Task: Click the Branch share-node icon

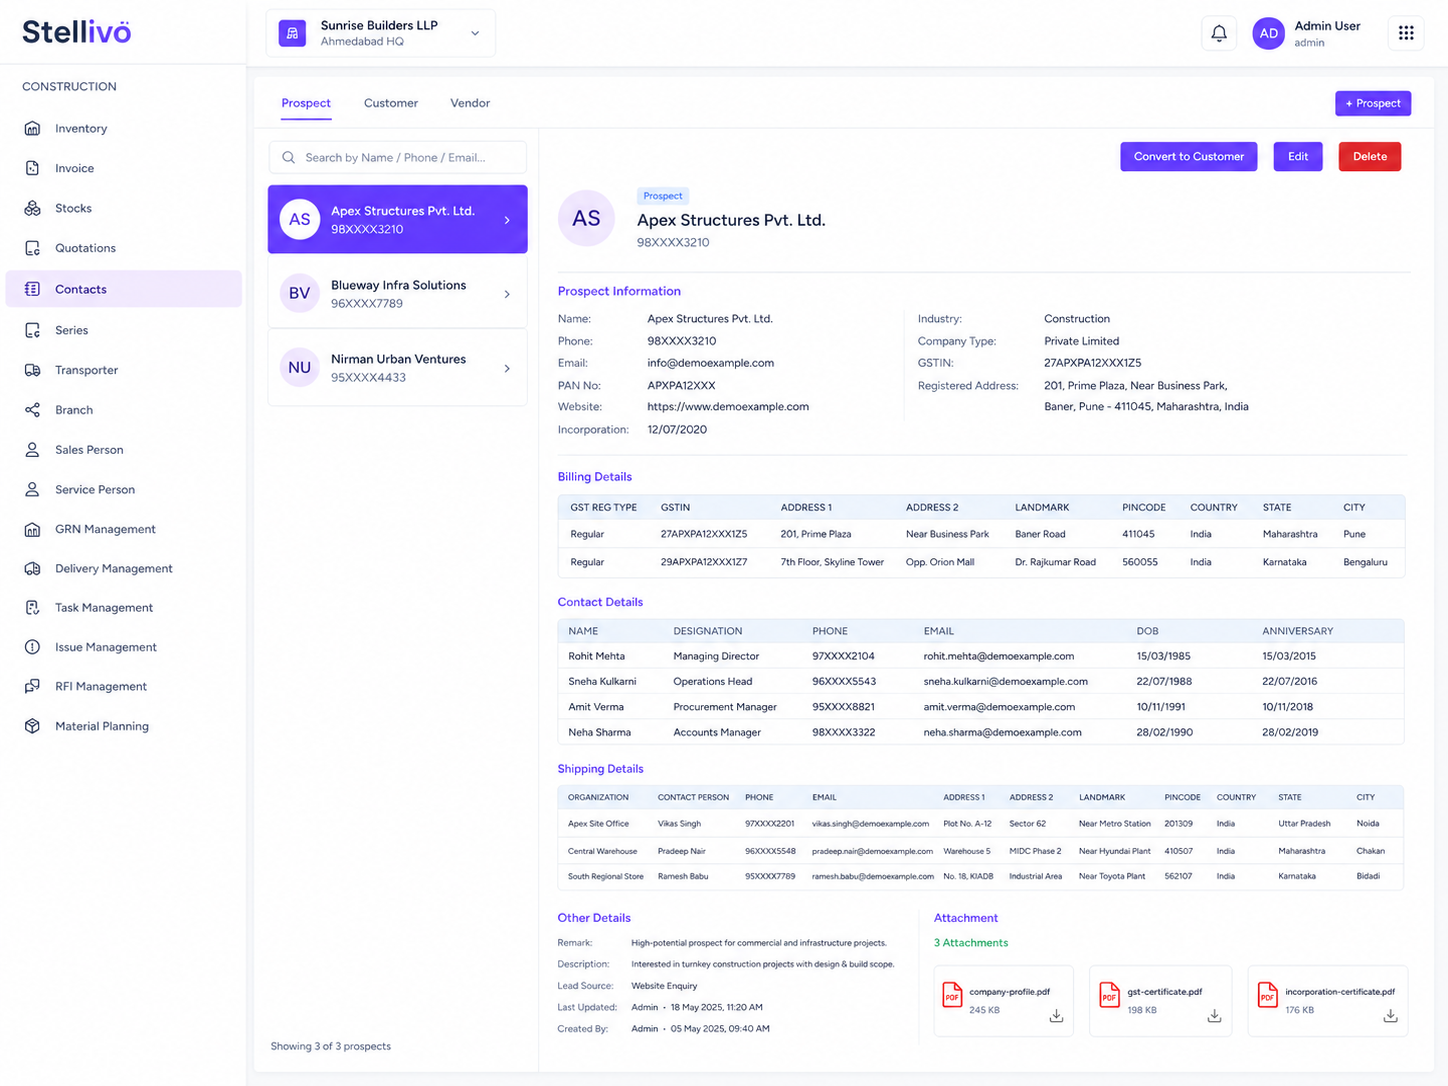Action: 32,410
